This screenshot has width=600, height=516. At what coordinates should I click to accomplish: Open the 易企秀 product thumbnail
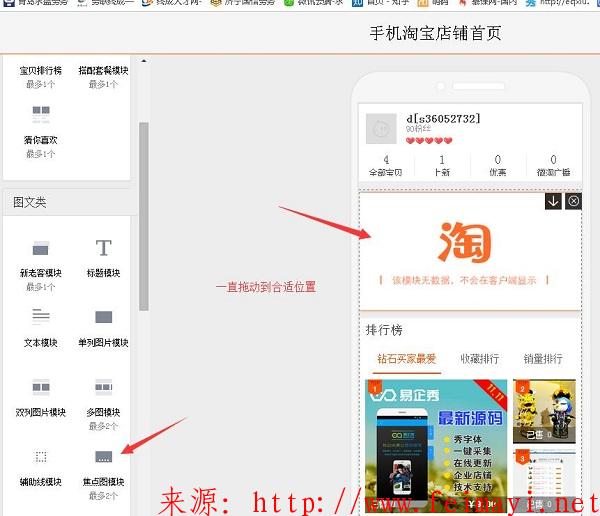point(436,445)
